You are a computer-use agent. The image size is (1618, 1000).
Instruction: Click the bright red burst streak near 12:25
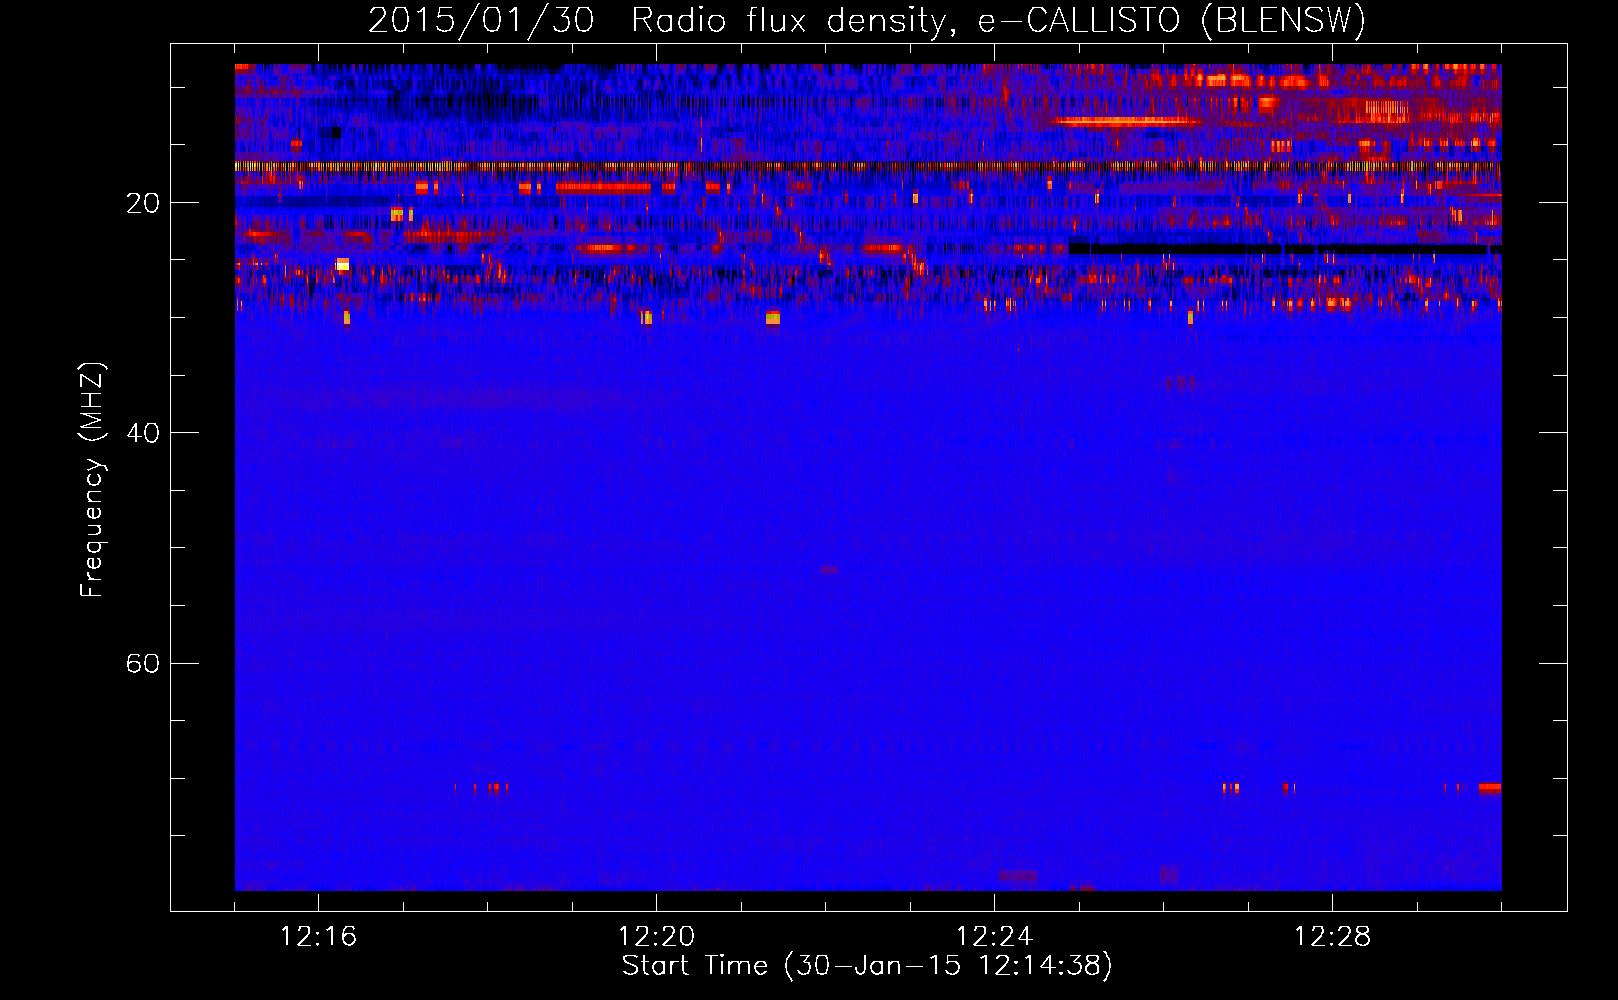(1125, 122)
